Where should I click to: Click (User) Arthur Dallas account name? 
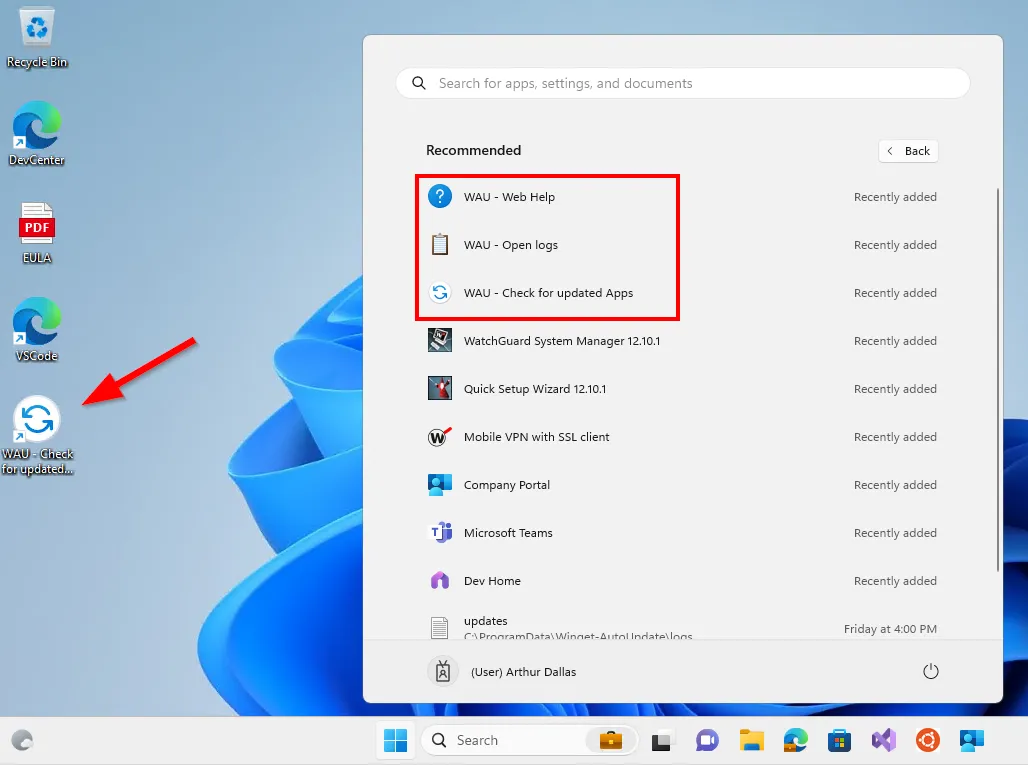(523, 672)
